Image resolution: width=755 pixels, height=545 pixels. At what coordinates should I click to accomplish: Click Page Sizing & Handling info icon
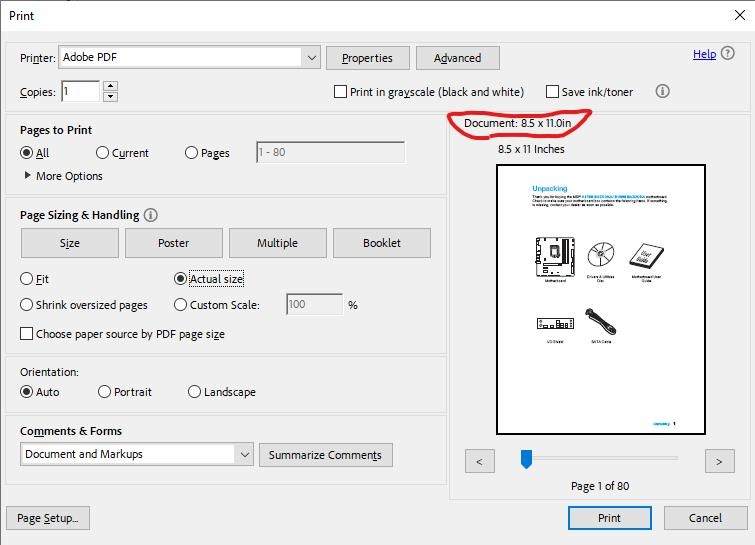[x=151, y=215]
